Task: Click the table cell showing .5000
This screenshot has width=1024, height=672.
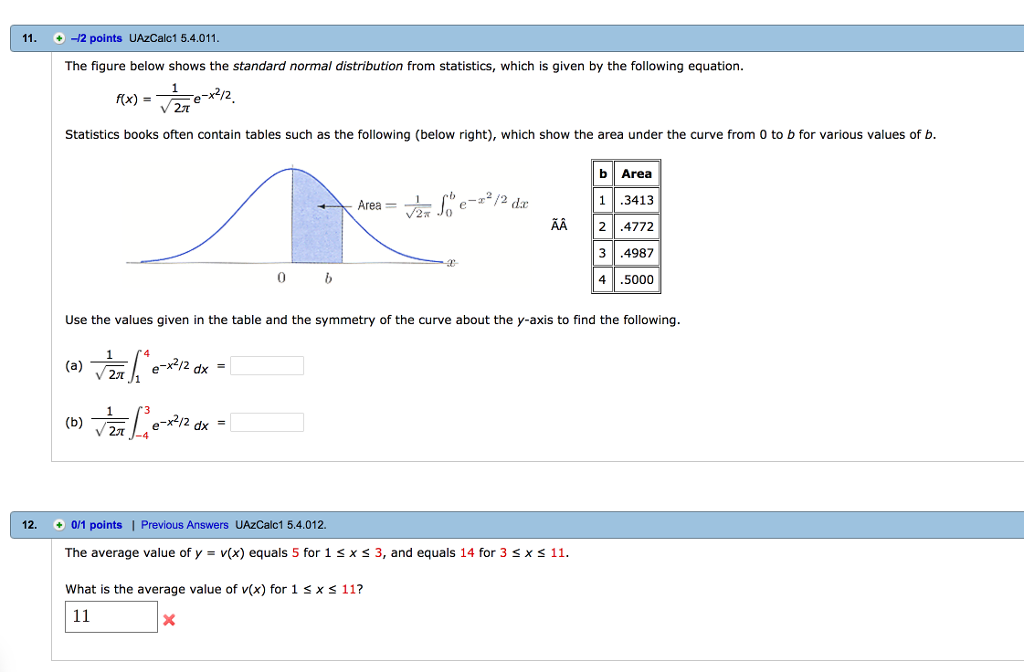Action: (637, 280)
